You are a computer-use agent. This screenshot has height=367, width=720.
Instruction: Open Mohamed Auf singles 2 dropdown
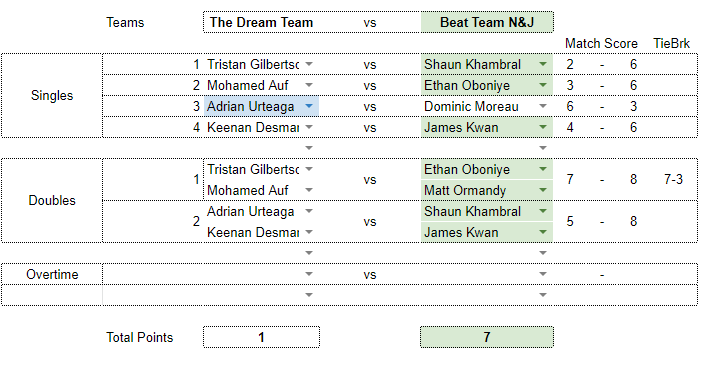pos(309,85)
